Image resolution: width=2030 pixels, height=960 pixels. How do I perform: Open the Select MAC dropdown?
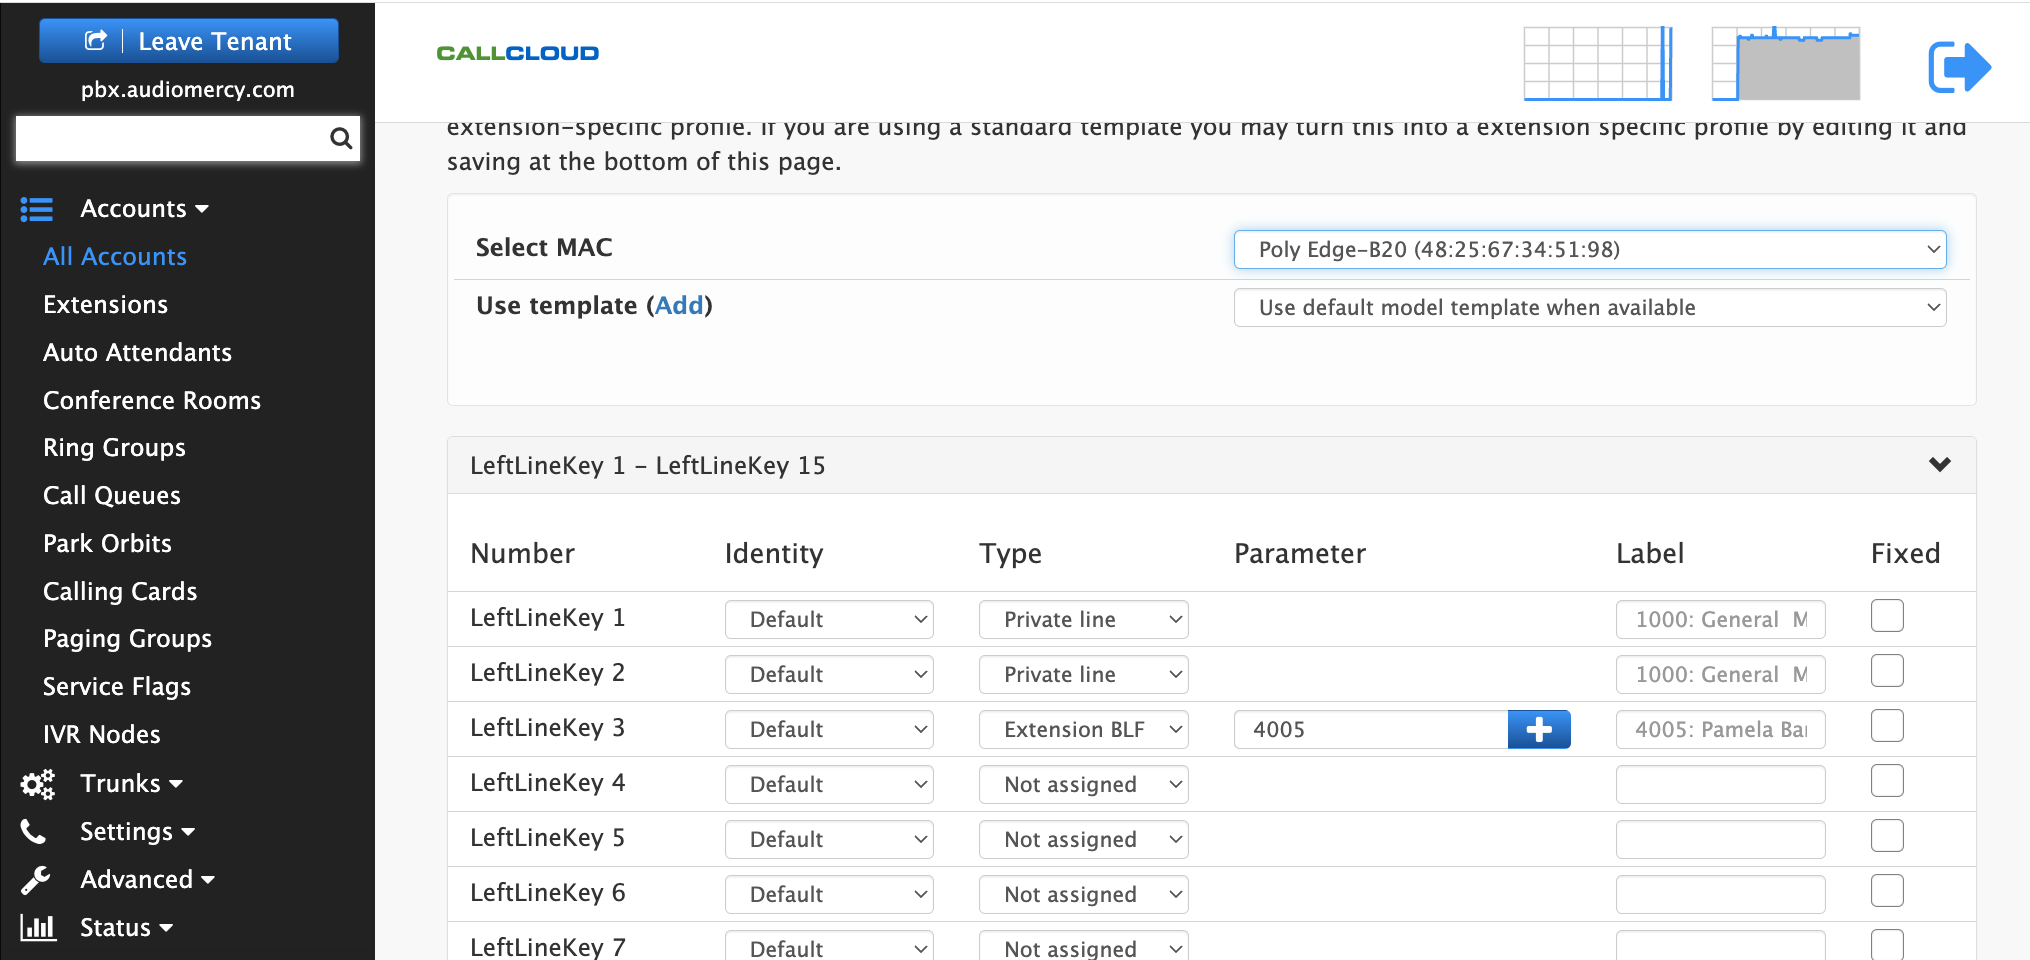(1590, 250)
